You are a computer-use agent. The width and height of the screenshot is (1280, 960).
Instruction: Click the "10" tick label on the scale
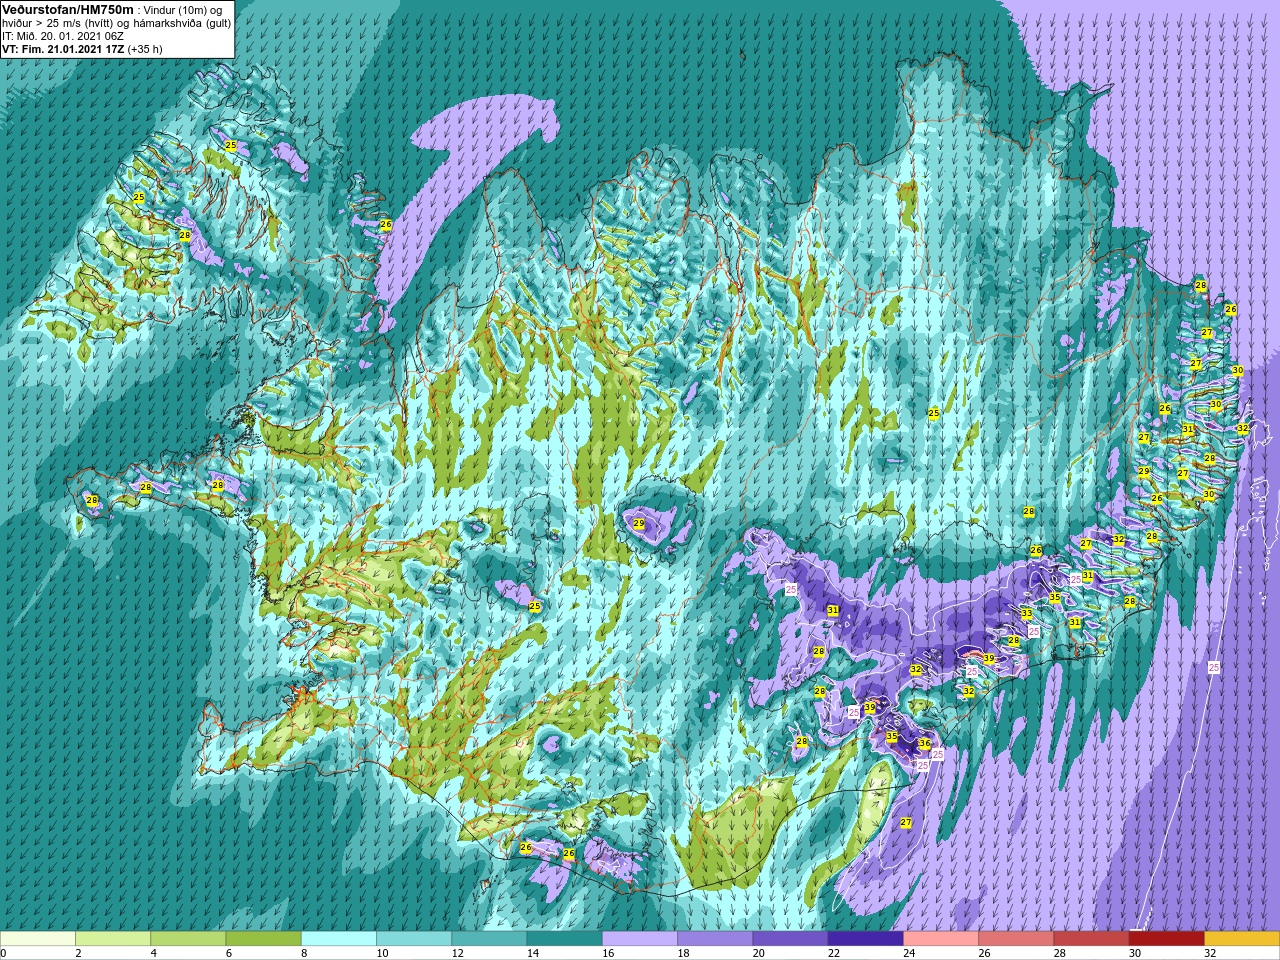click(x=383, y=953)
